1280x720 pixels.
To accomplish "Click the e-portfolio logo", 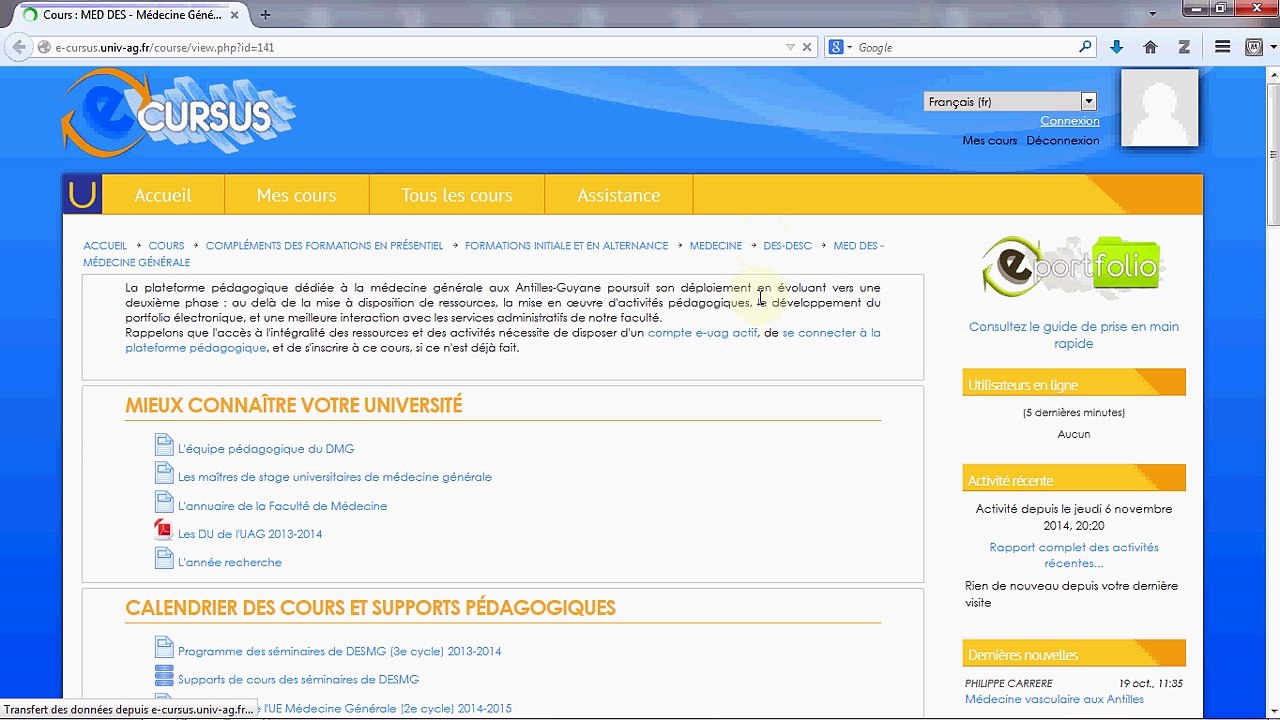I will tap(1072, 267).
